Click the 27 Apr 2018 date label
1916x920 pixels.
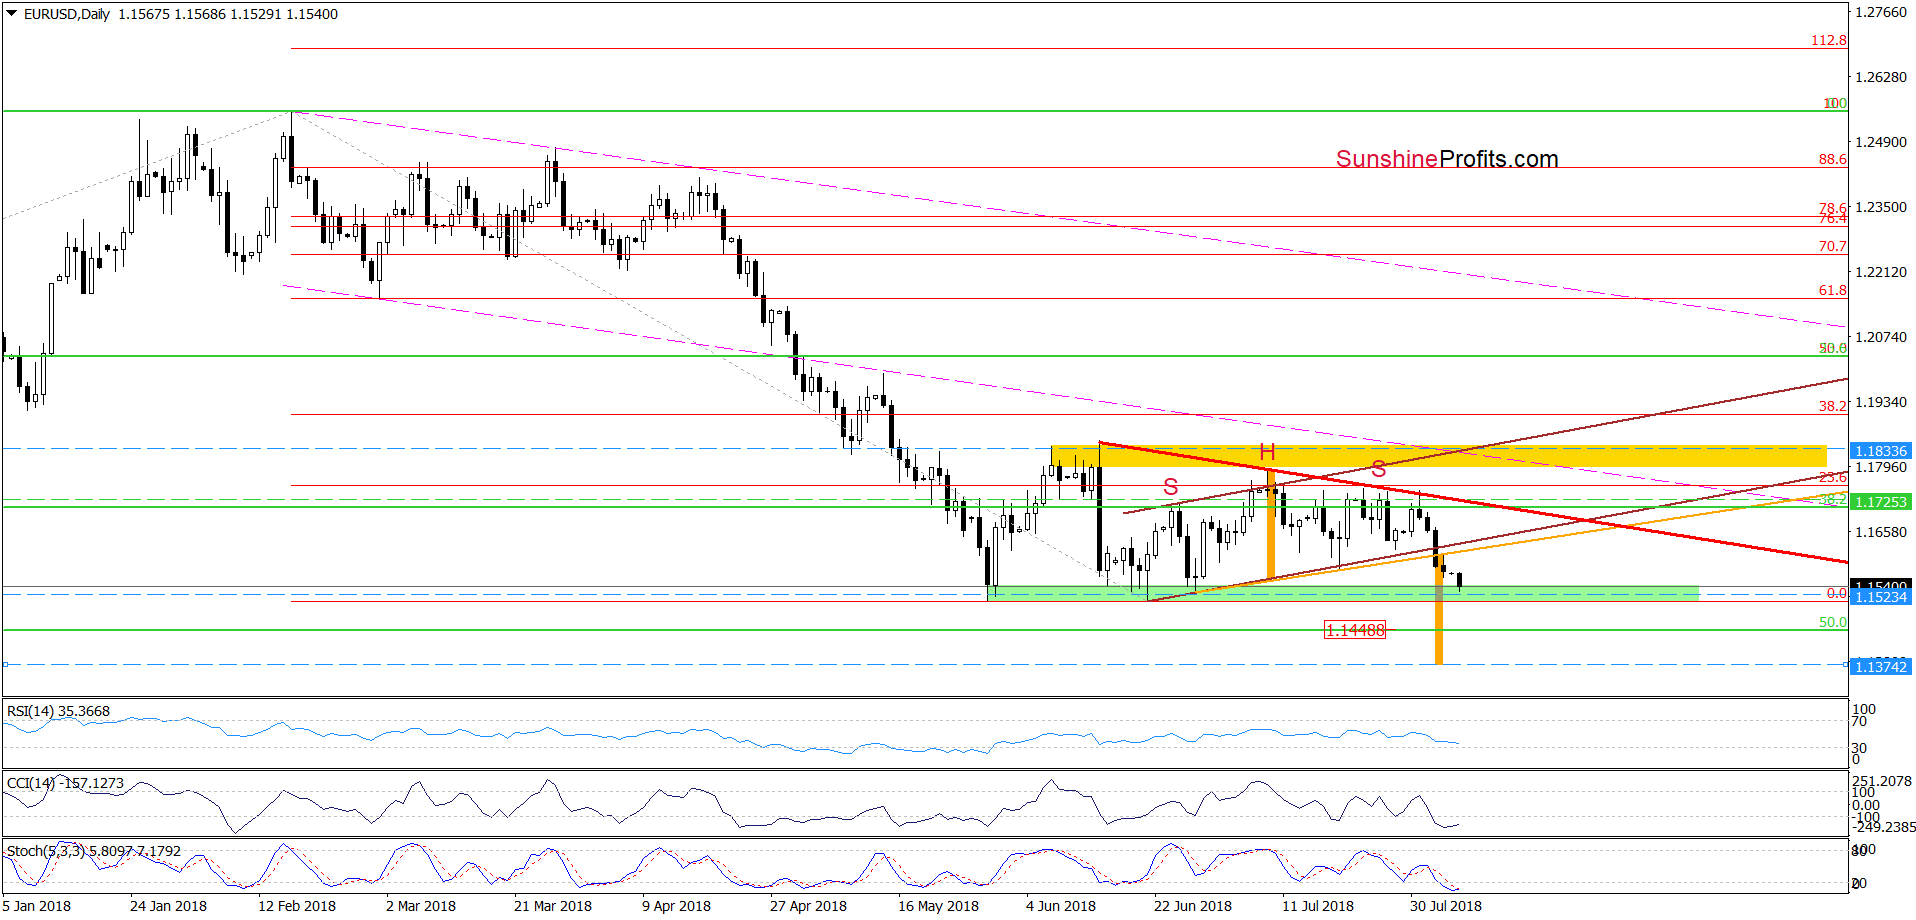click(808, 906)
